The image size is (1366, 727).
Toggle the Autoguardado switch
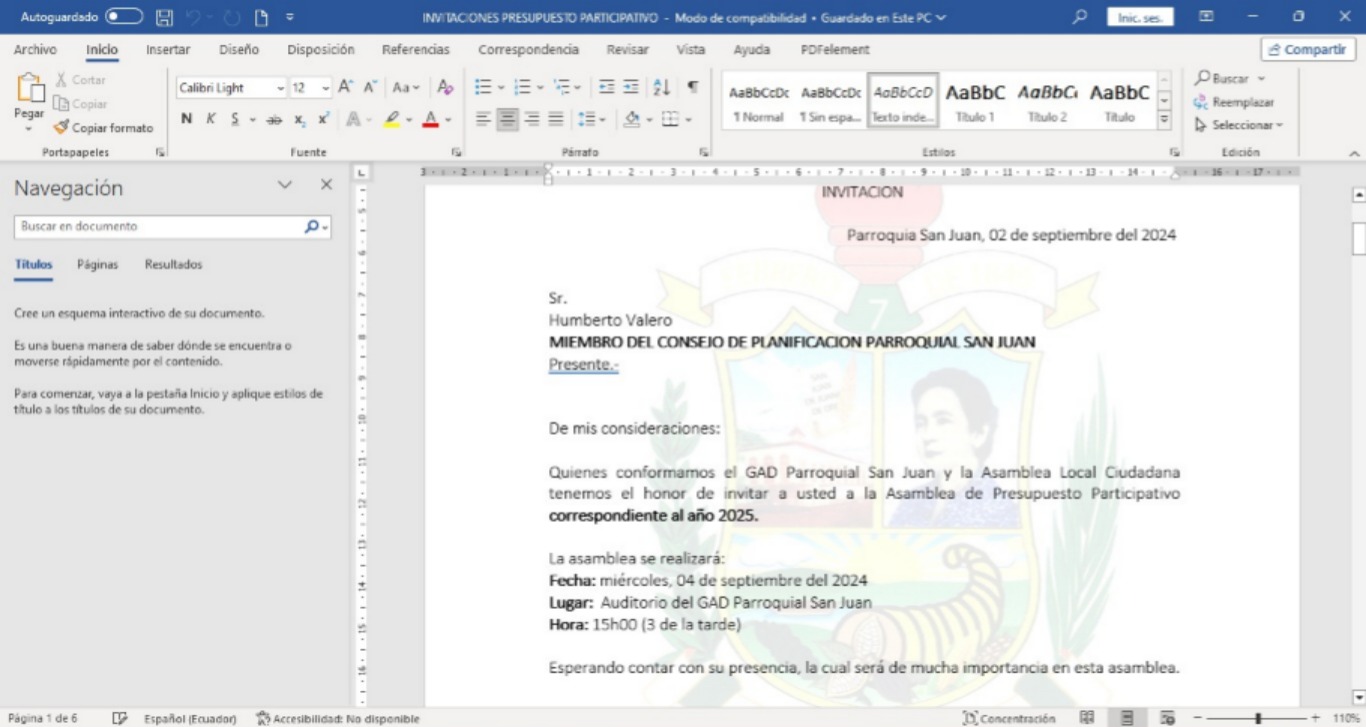tap(124, 17)
